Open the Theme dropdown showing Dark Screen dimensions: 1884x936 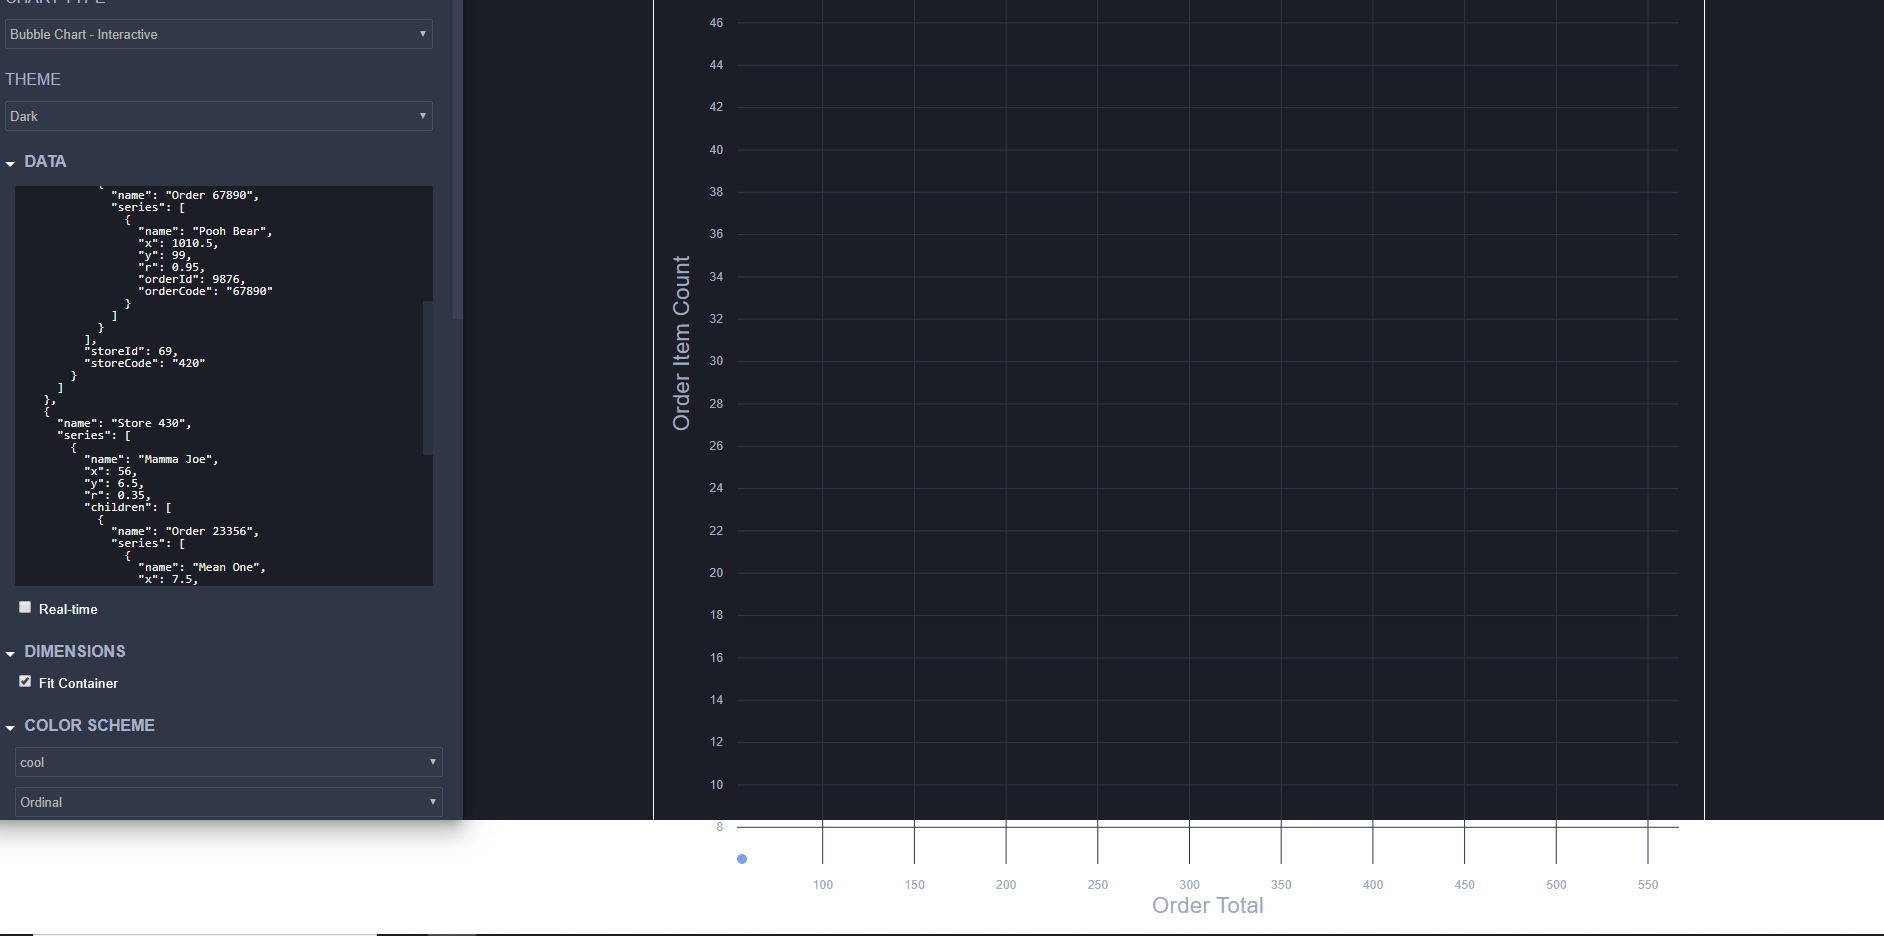point(219,115)
